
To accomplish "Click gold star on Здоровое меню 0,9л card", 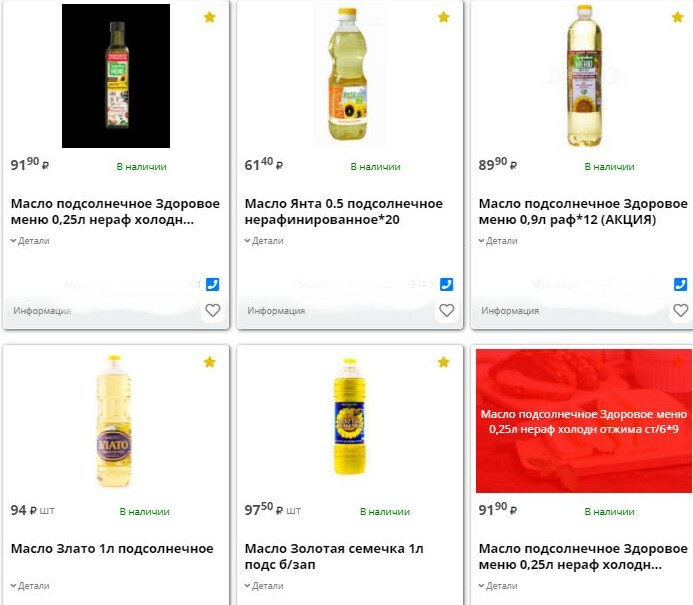I will [x=678, y=17].
